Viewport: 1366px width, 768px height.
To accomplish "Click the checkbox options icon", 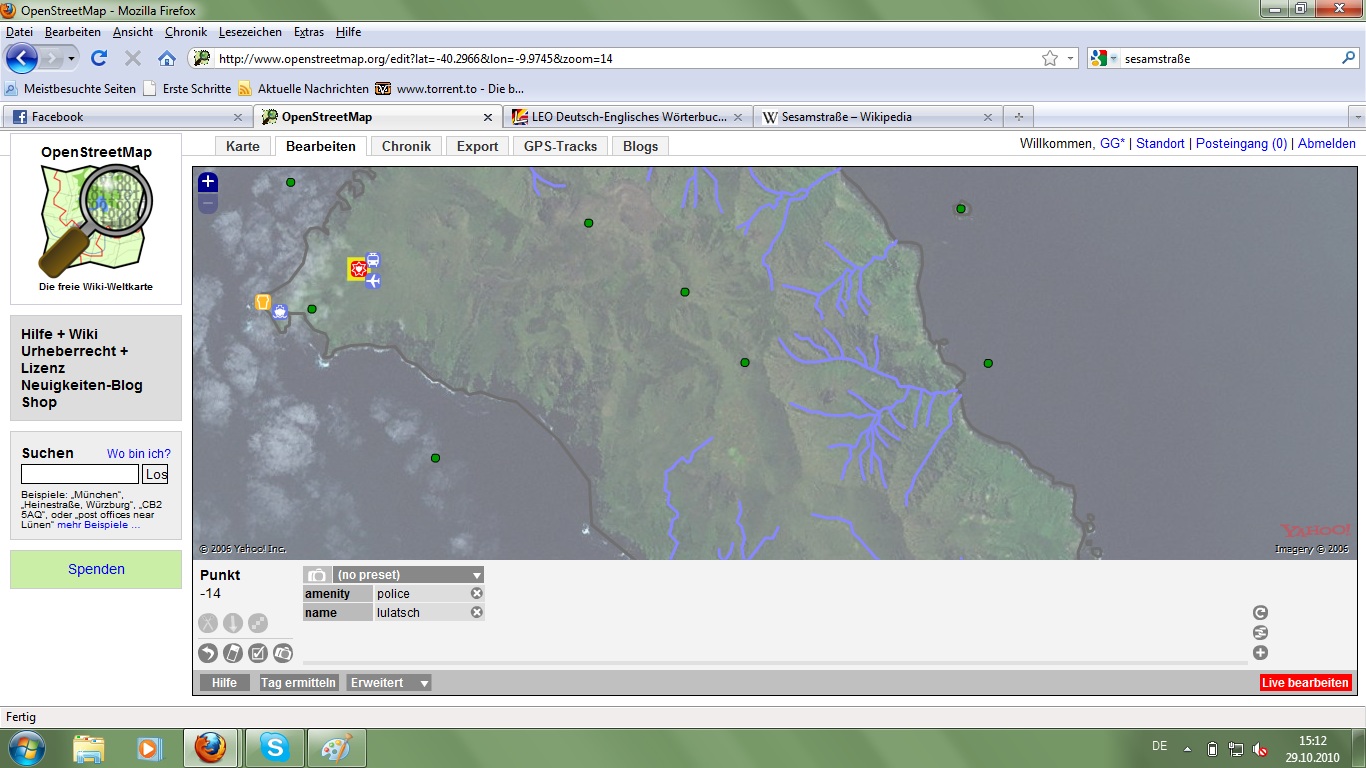I will (257, 653).
